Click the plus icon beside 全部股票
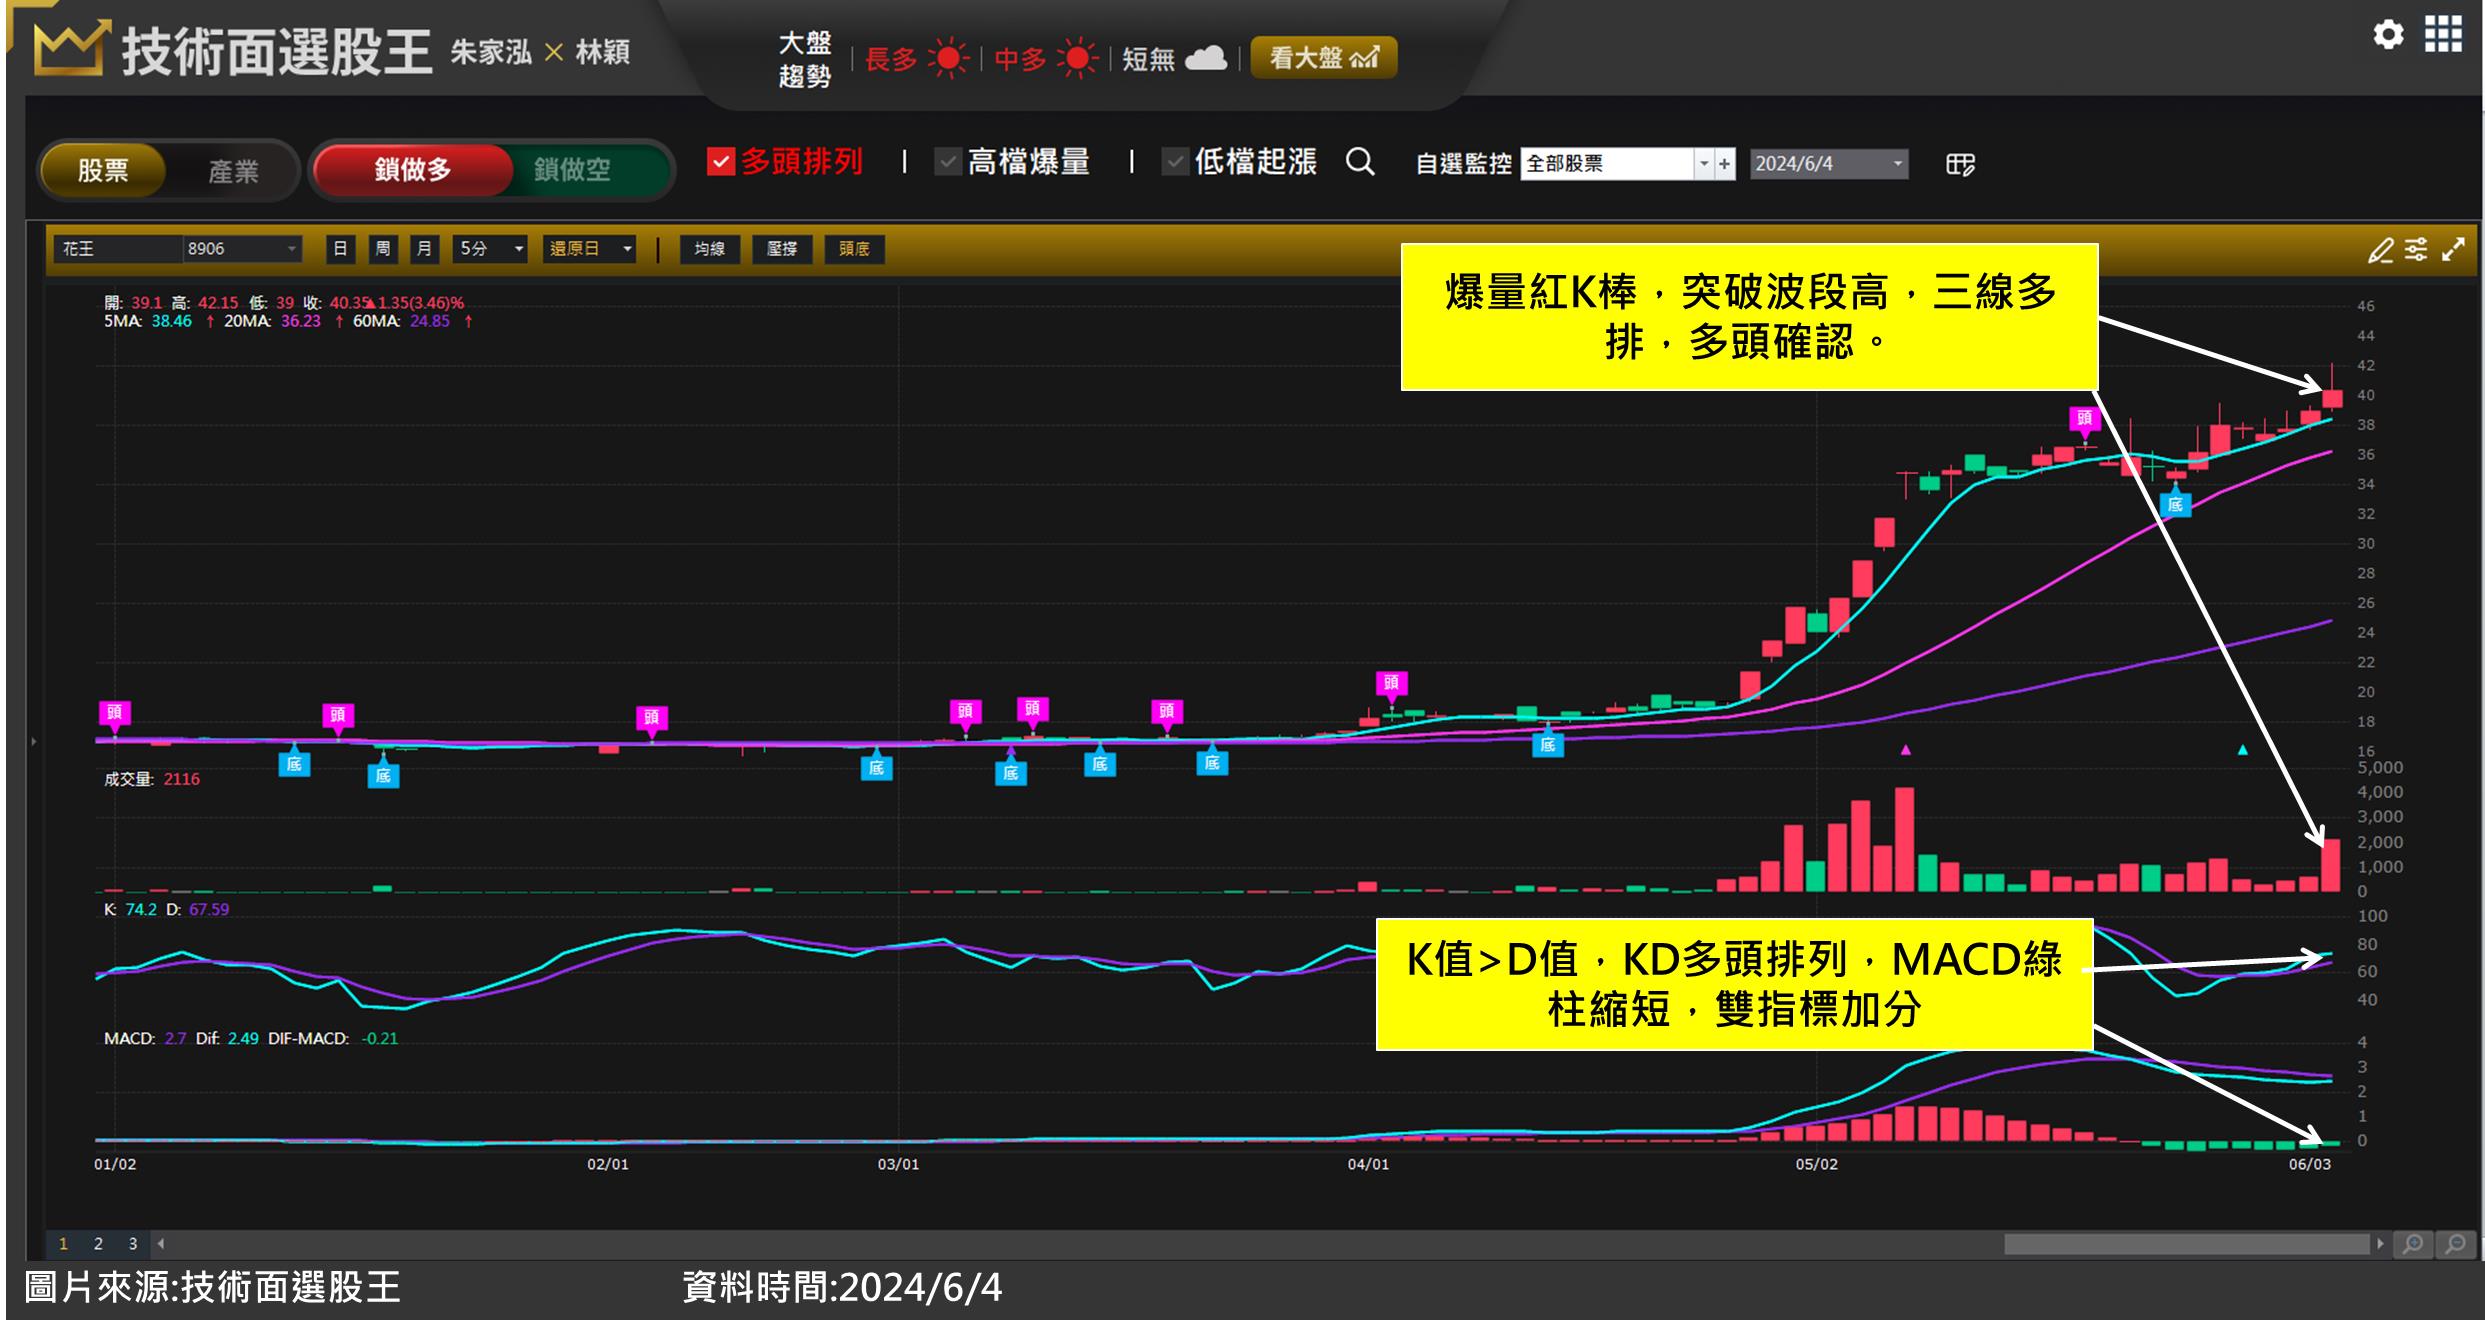 pyautogui.click(x=1725, y=164)
